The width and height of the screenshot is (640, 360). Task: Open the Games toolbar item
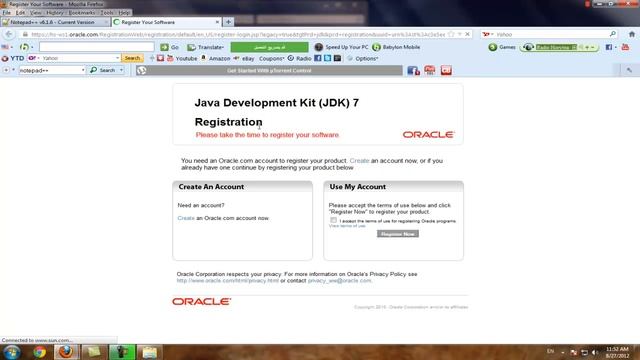click(502, 47)
